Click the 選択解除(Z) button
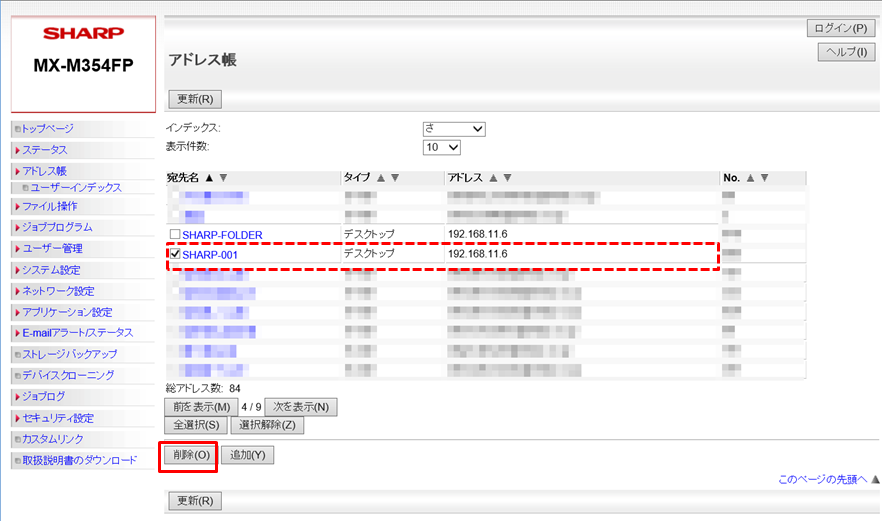 coord(267,425)
